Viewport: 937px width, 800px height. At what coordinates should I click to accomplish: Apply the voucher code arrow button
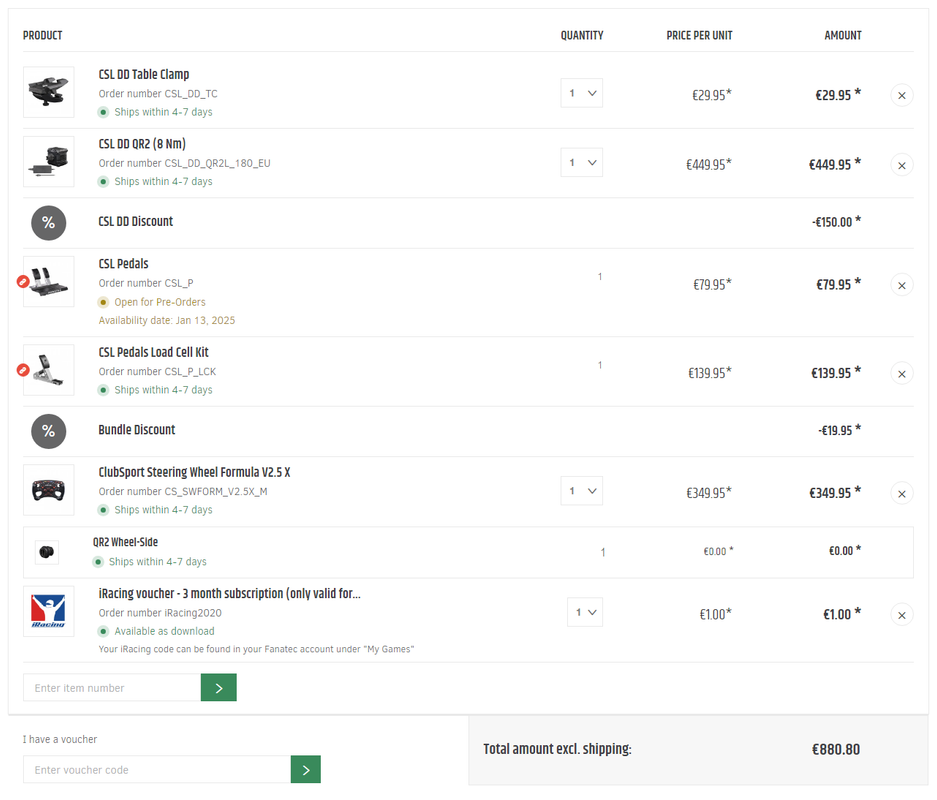(x=305, y=770)
